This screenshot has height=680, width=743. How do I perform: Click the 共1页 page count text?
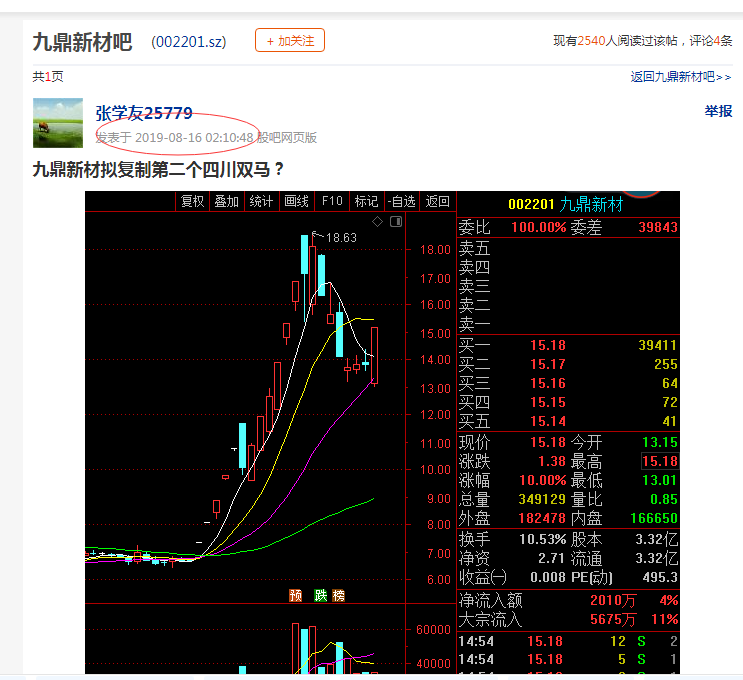tap(48, 76)
